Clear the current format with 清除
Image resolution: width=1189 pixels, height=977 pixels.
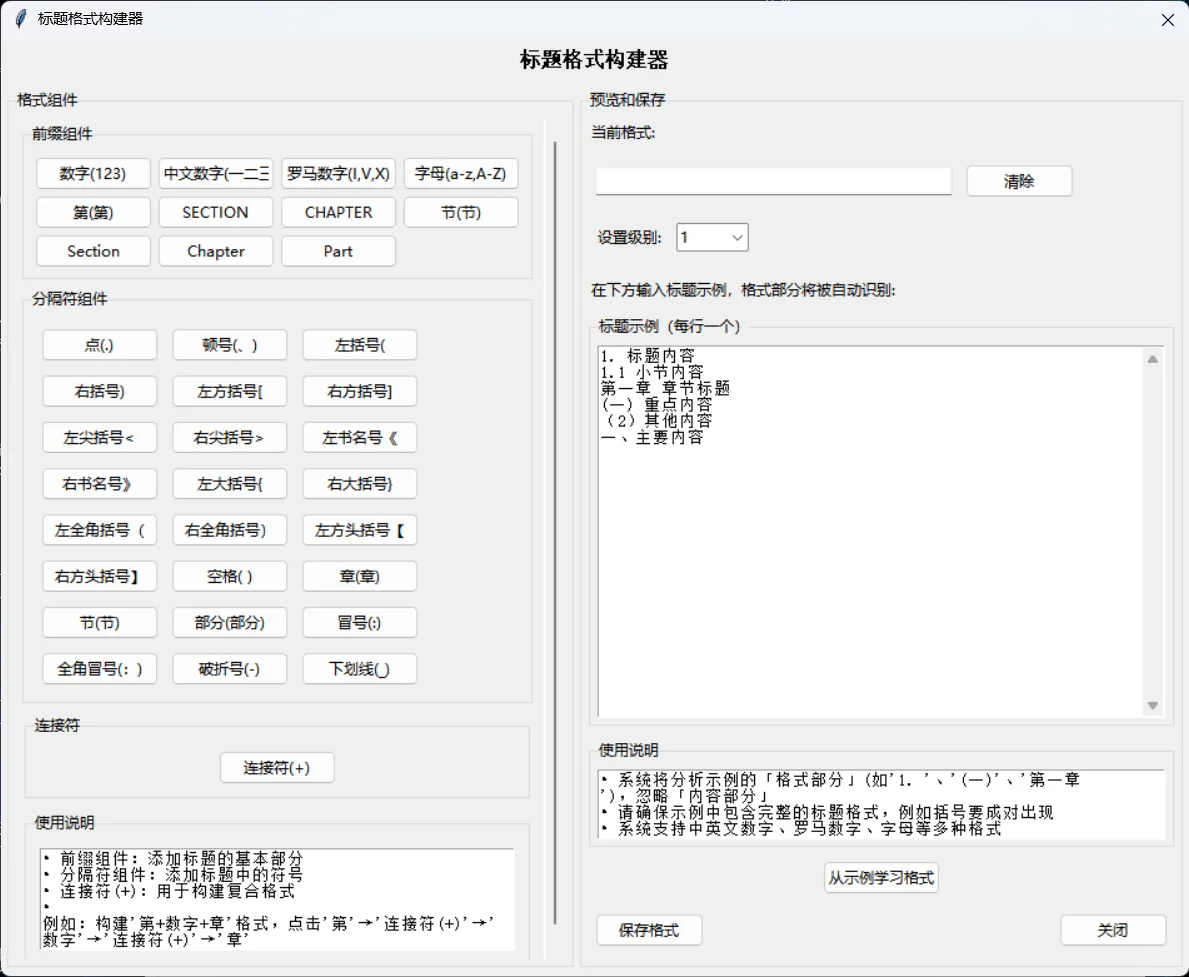pyautogui.click(x=1018, y=181)
